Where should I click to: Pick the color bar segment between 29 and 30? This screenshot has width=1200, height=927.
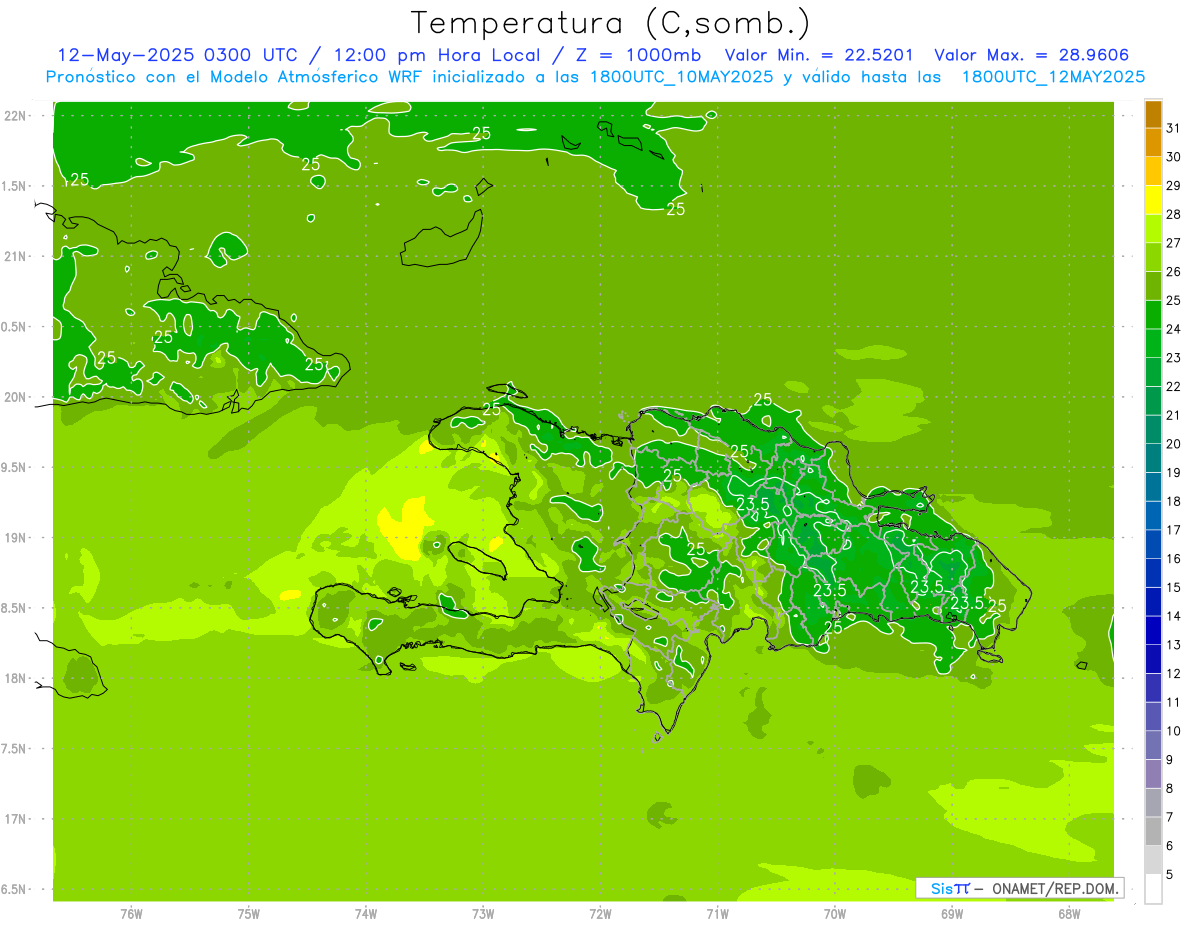coord(1153,171)
